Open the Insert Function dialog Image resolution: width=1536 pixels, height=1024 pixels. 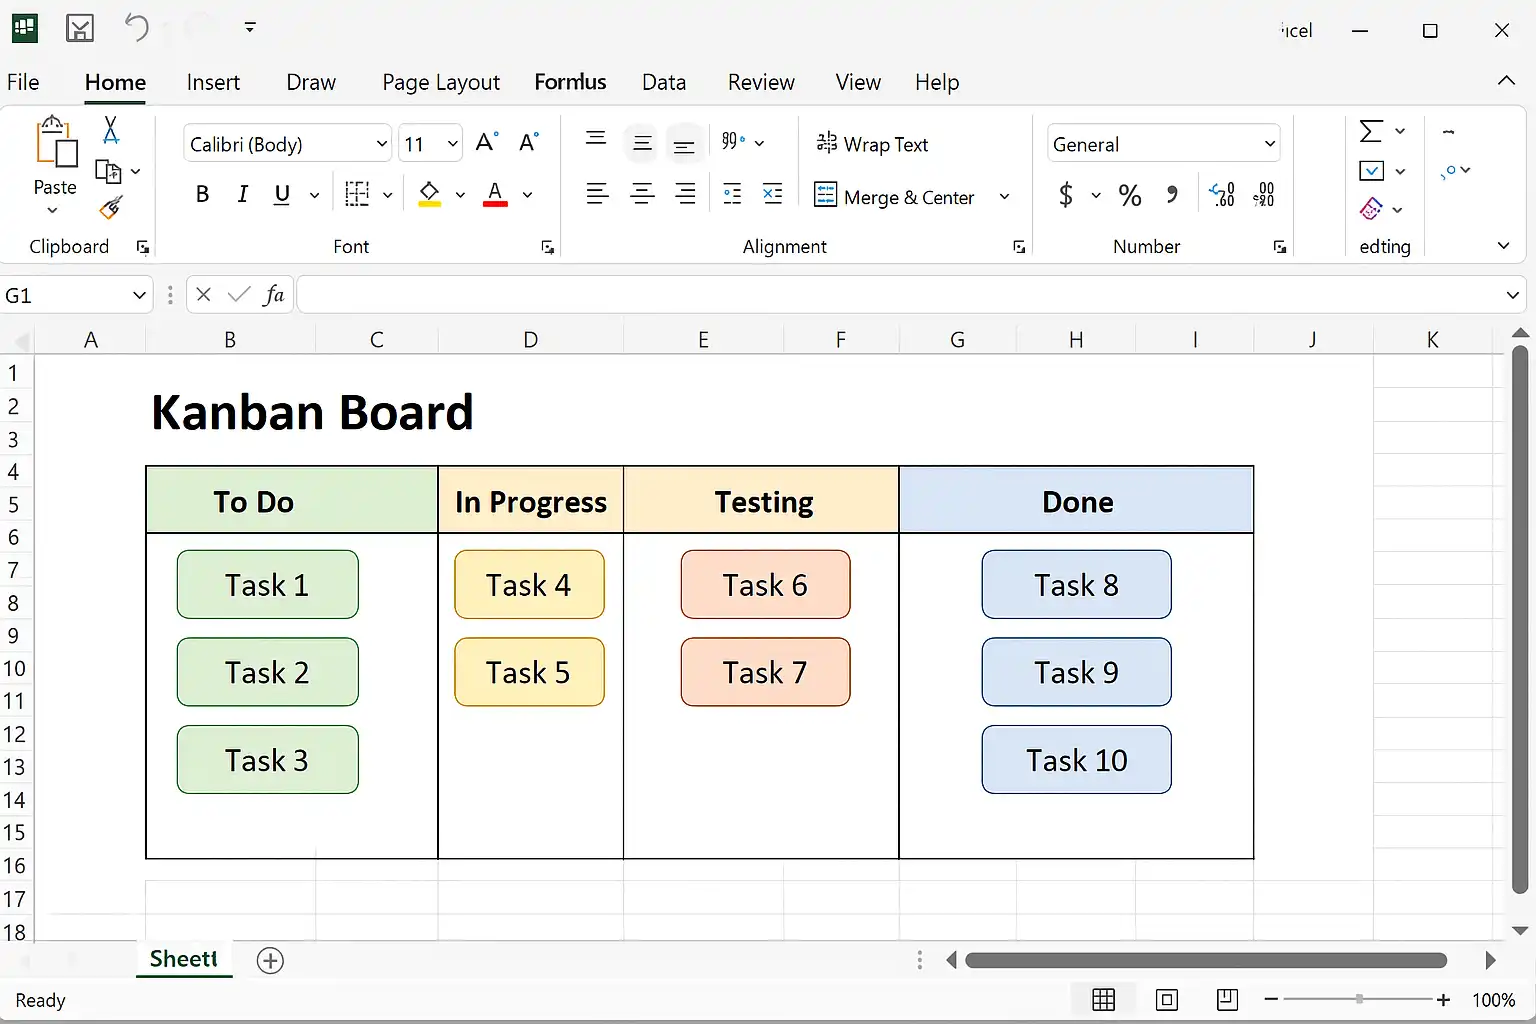(x=274, y=294)
